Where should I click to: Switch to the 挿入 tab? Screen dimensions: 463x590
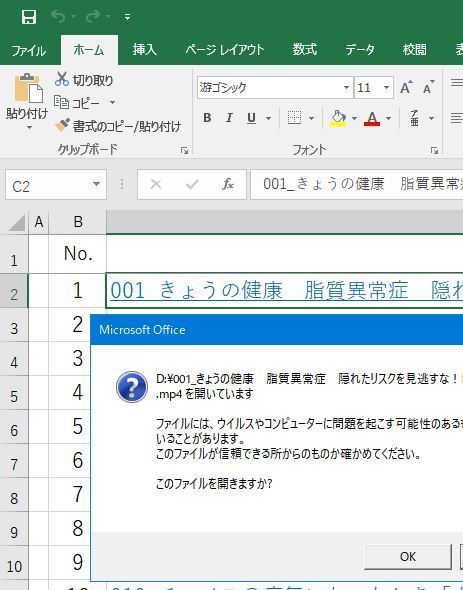[144, 50]
